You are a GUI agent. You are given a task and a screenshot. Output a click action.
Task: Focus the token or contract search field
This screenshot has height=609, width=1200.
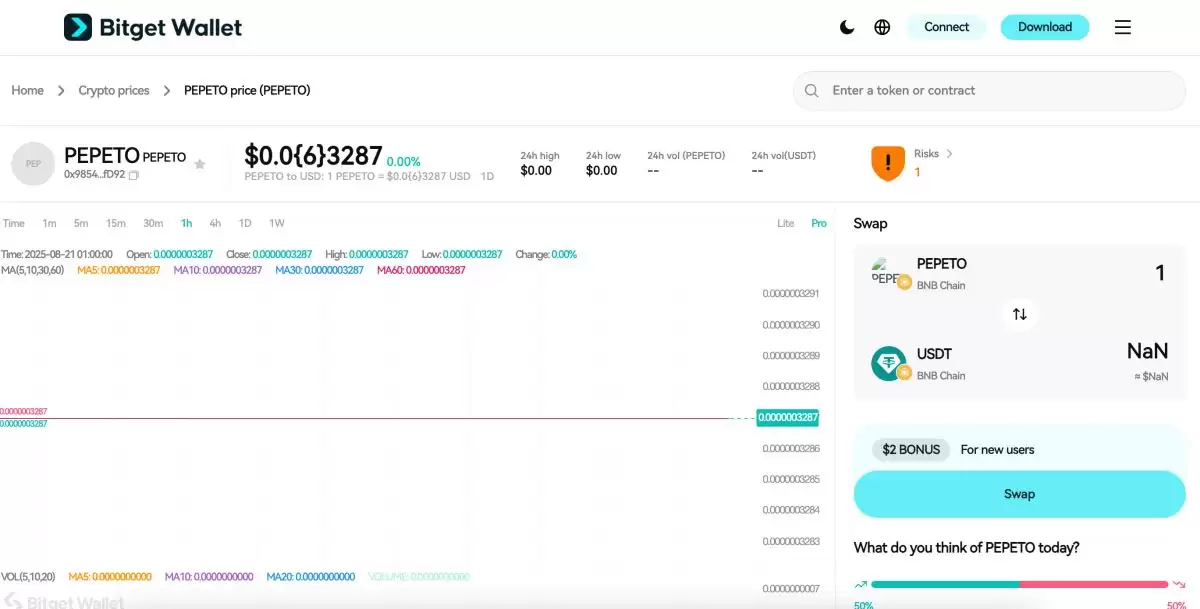tap(1000, 90)
